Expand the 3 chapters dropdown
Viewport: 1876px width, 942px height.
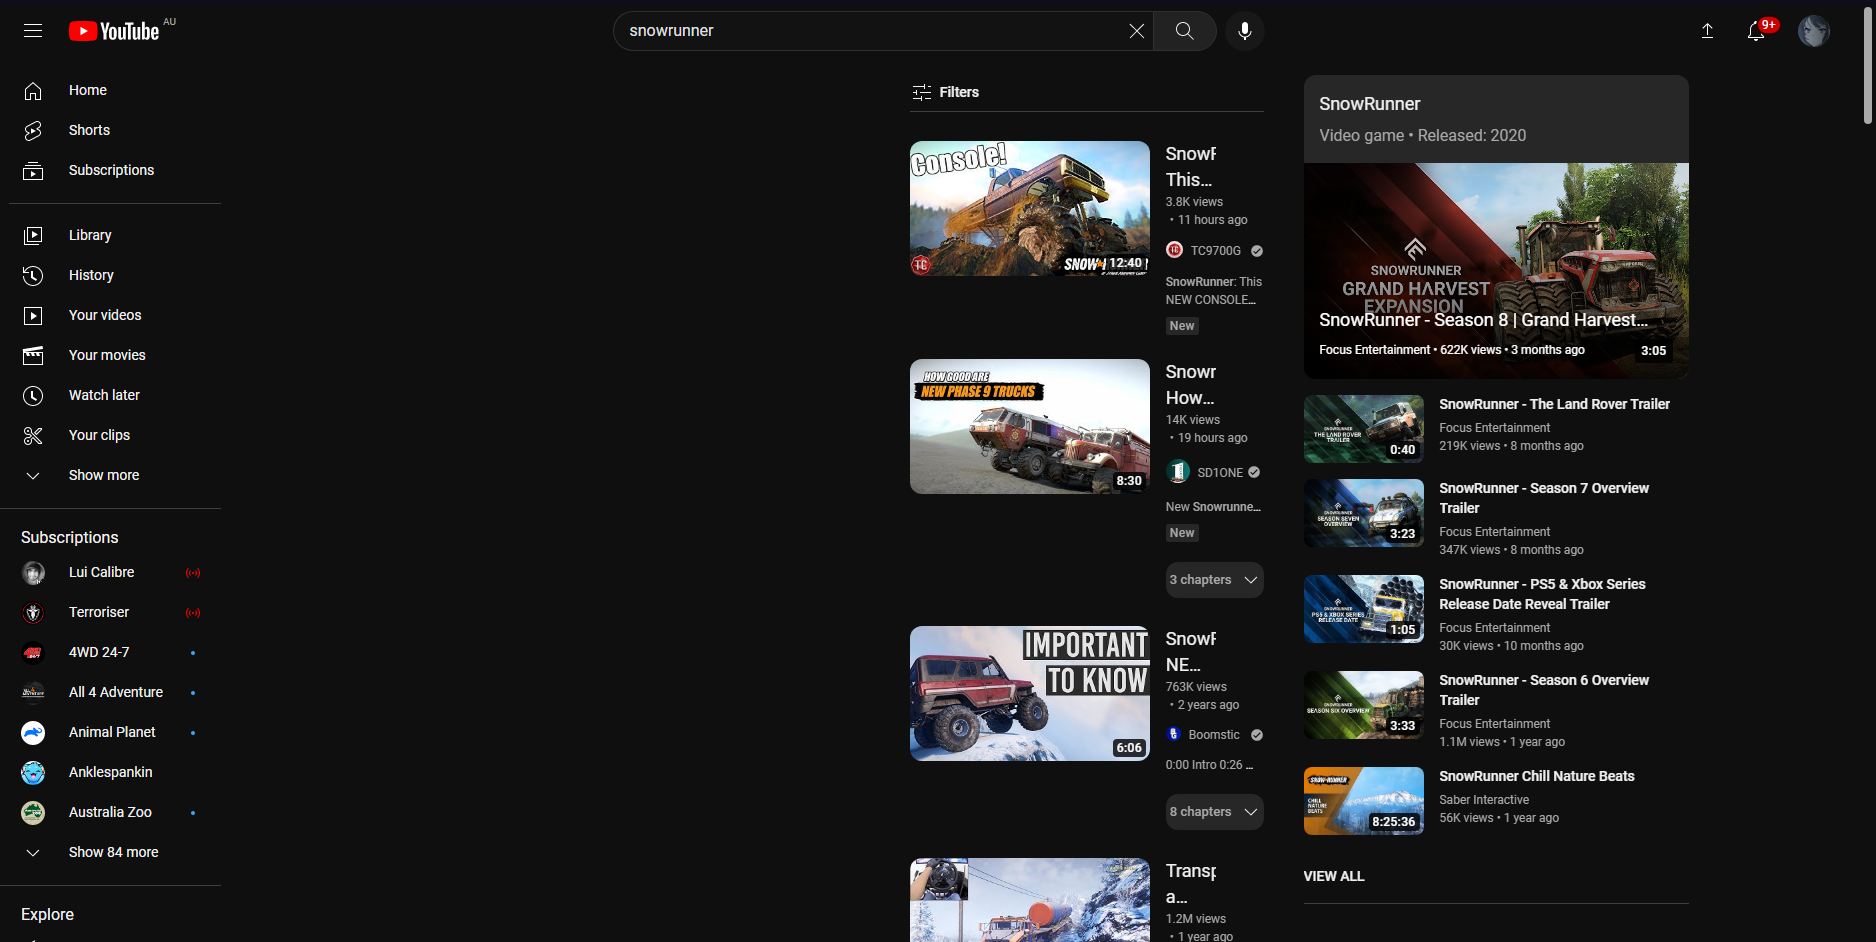coord(1214,580)
